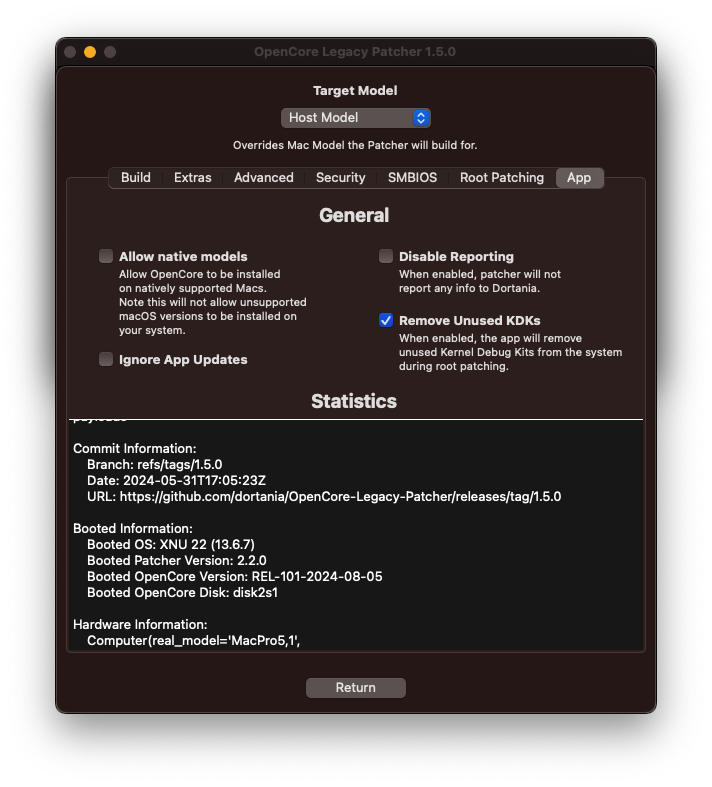The height and width of the screenshot is (787, 712).
Task: Click 'Booted OpenCore Disk: disk2s1' line
Action: tap(183, 592)
